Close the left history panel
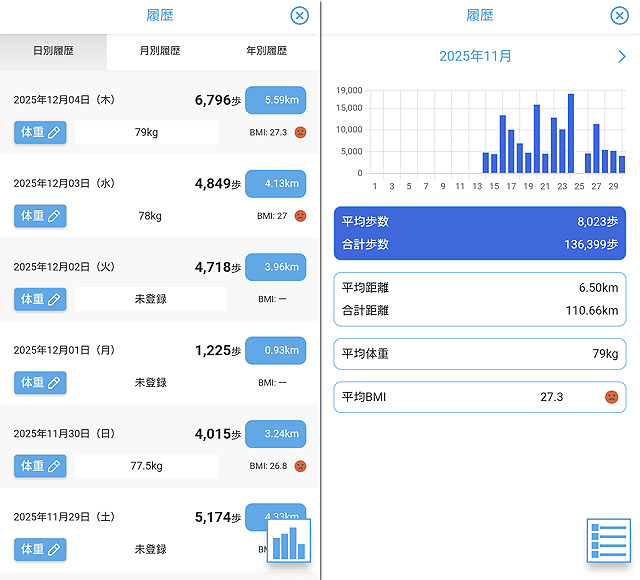 [299, 15]
